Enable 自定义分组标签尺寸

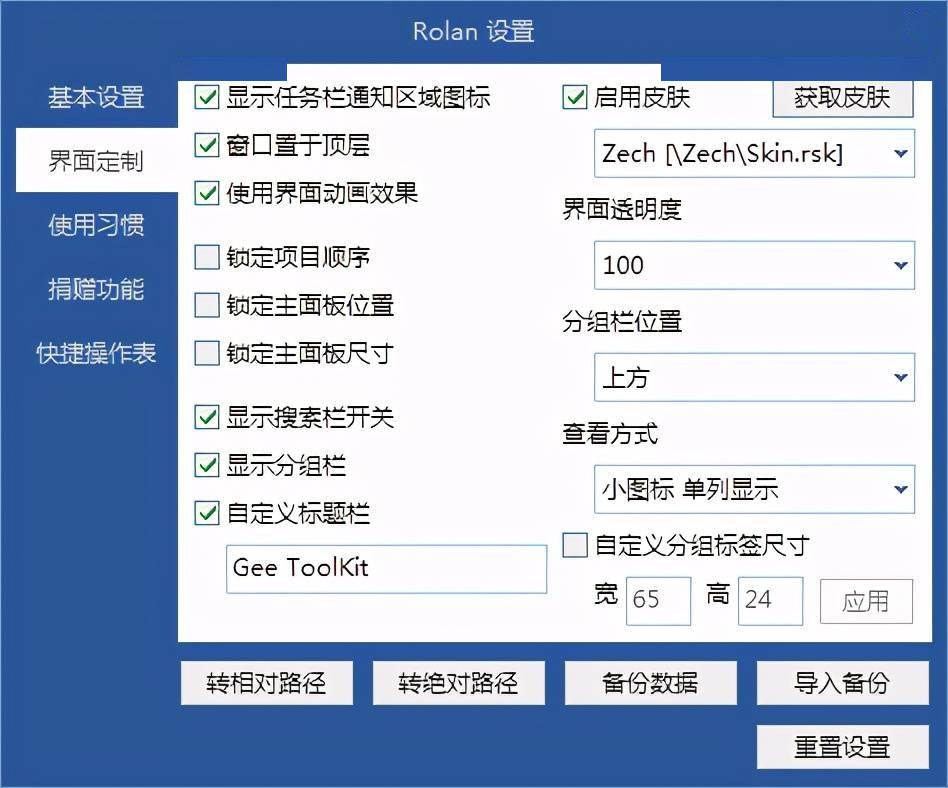click(576, 545)
